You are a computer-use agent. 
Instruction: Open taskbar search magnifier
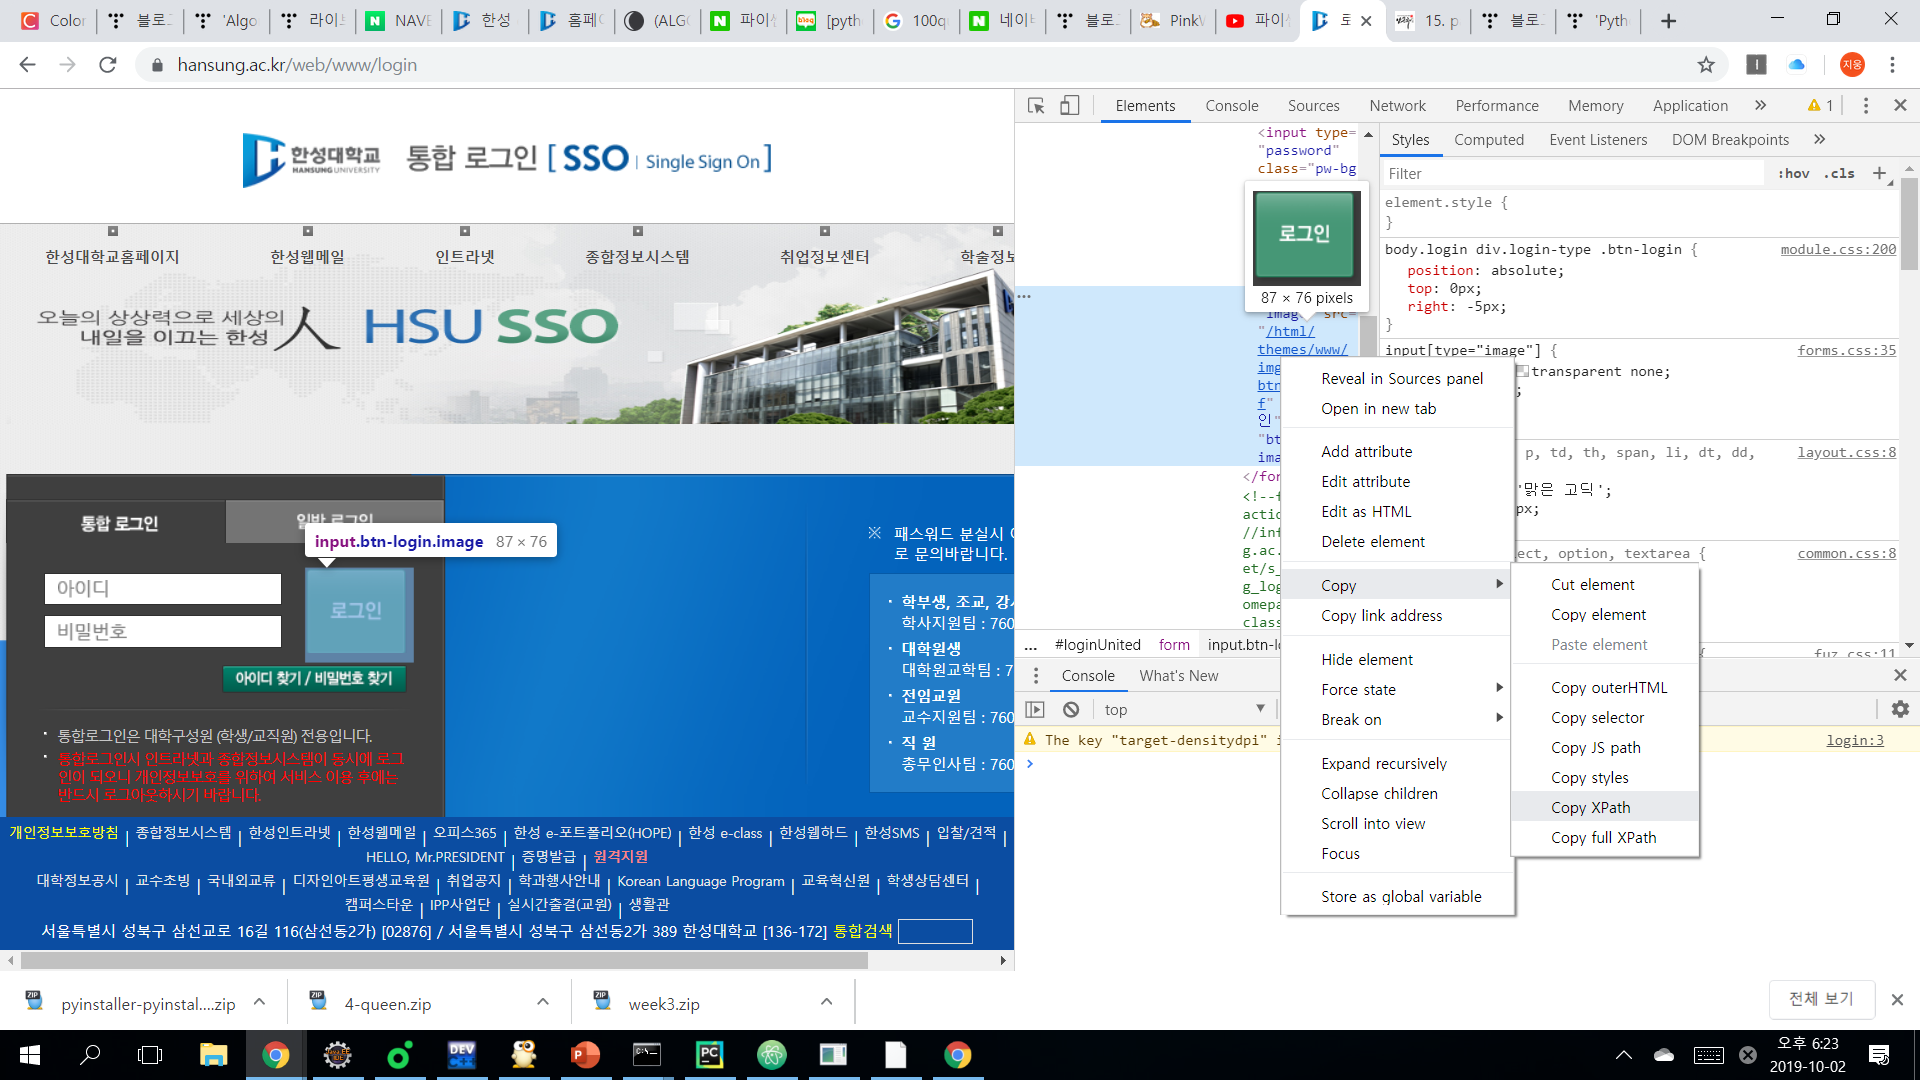tap(90, 1055)
